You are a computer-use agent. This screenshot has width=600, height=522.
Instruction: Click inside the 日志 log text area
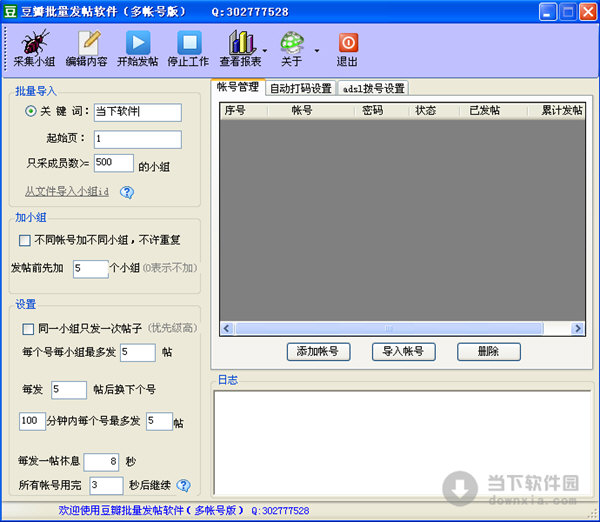tap(402, 442)
